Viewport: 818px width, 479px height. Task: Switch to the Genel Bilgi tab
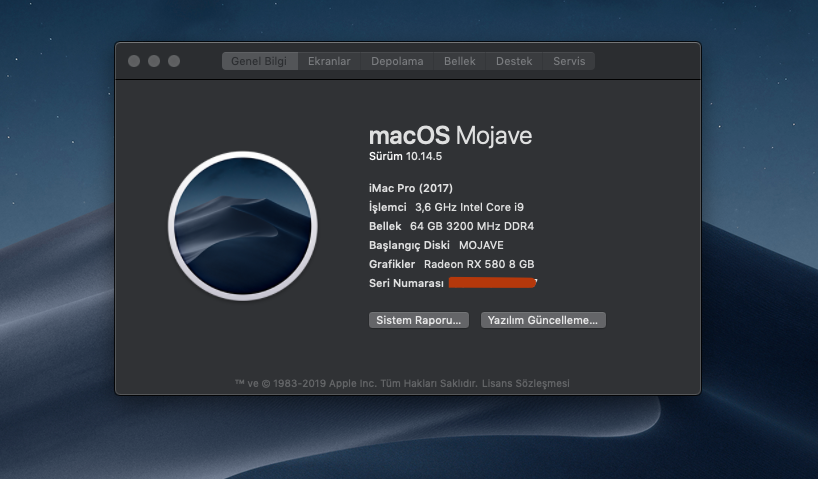point(259,61)
